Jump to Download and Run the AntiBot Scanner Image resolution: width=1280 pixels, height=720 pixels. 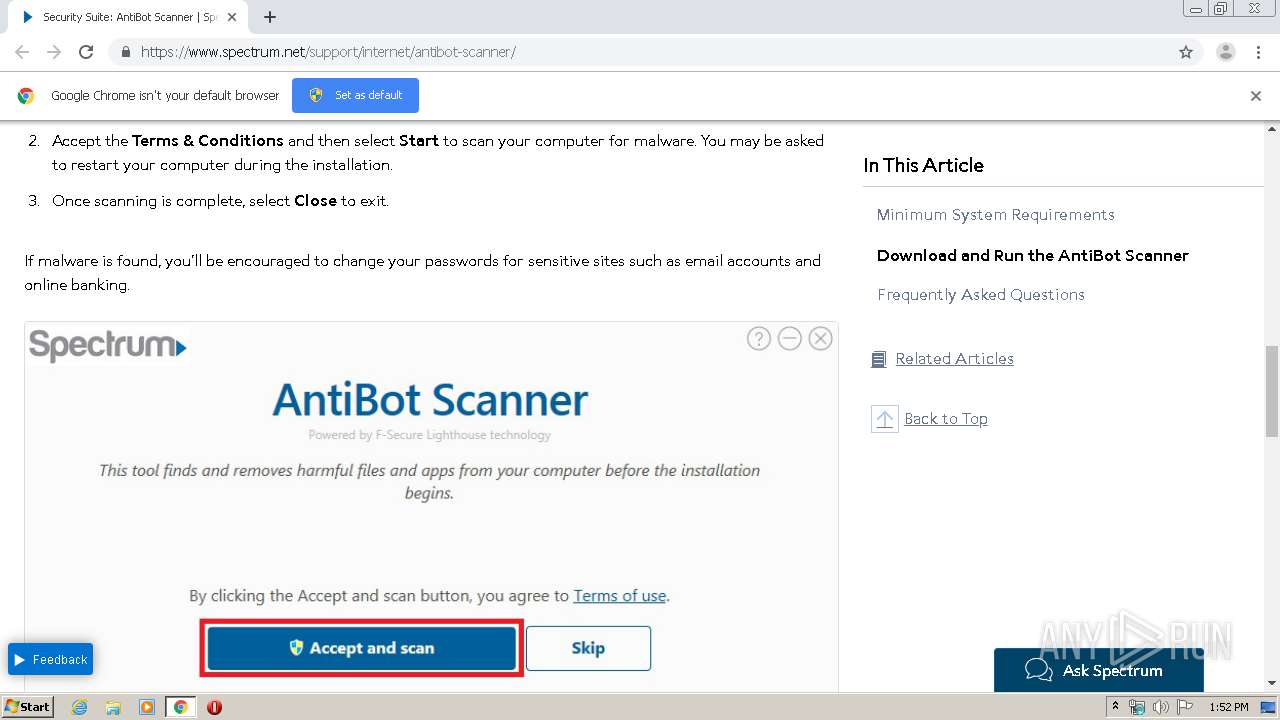click(1033, 255)
